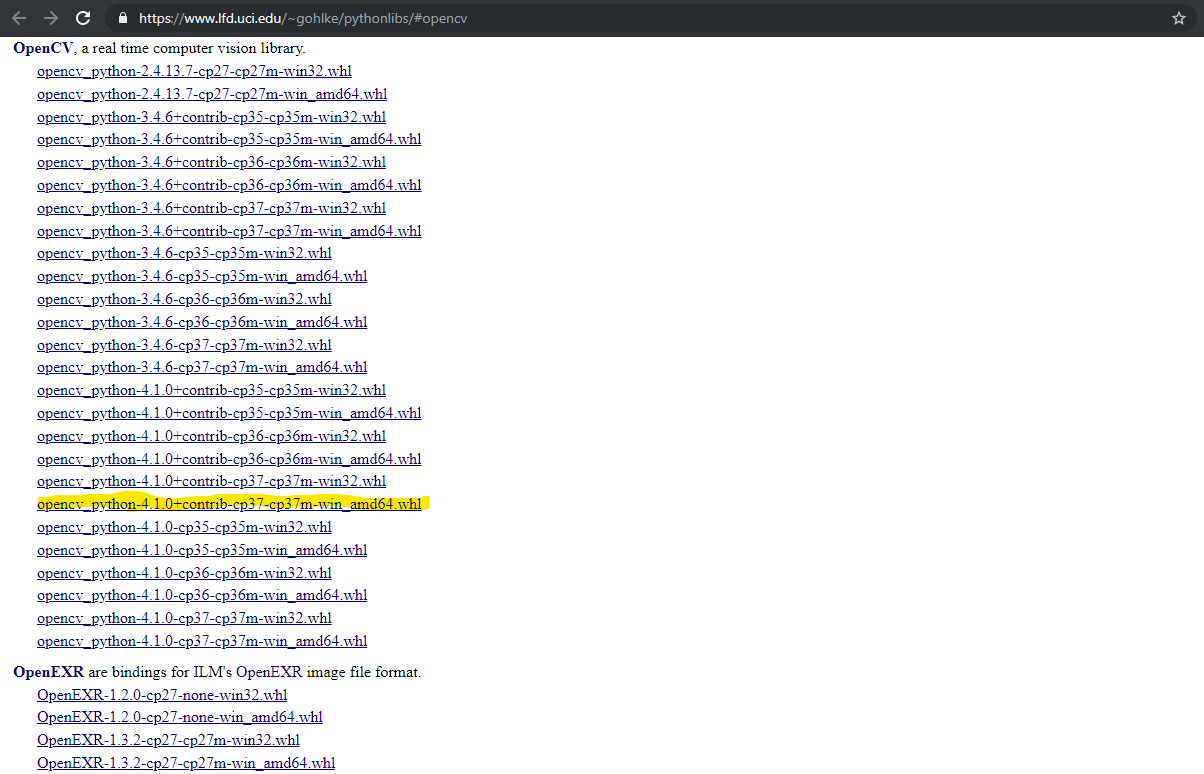Viewport: 1204px width, 774px height.
Task: Download opencv_python-3.4.6-cp36-cp36m-win32.whl
Action: [x=184, y=299]
